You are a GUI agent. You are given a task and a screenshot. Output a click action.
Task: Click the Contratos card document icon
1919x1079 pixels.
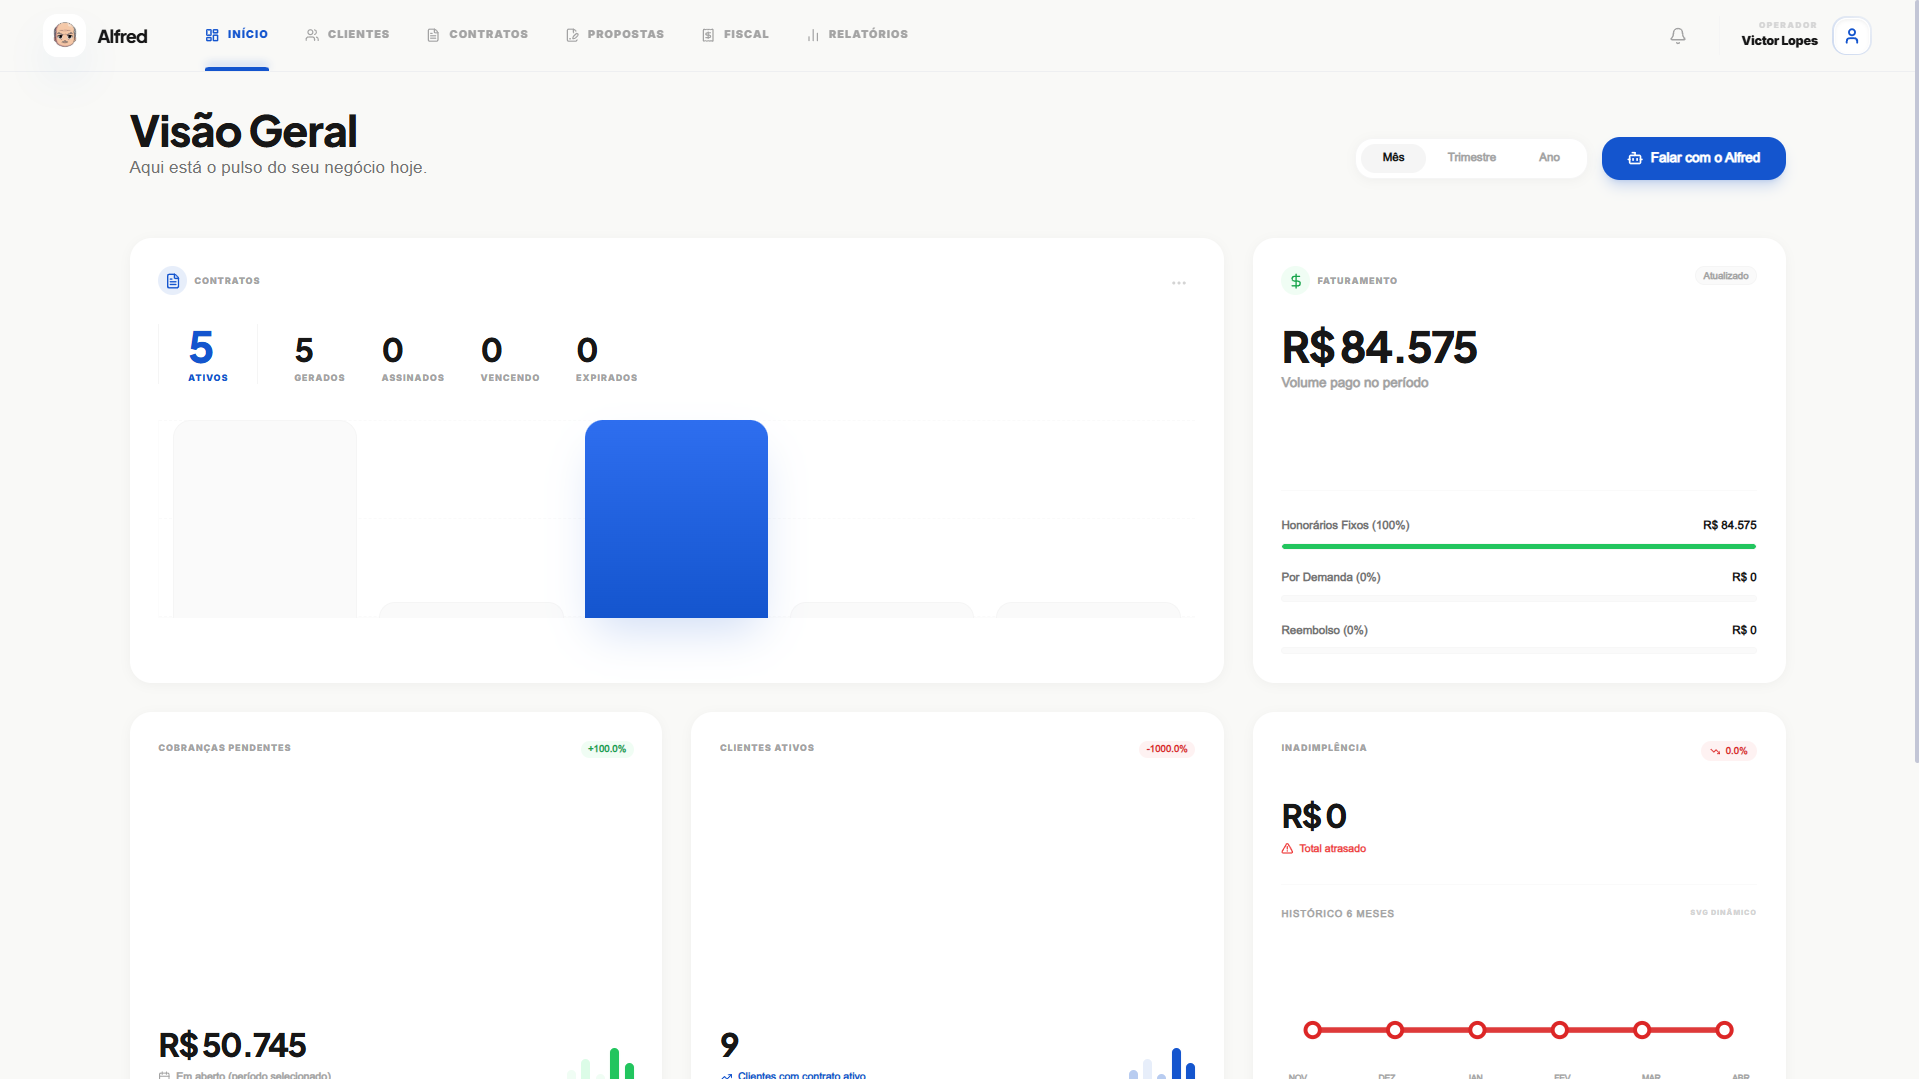[173, 281]
